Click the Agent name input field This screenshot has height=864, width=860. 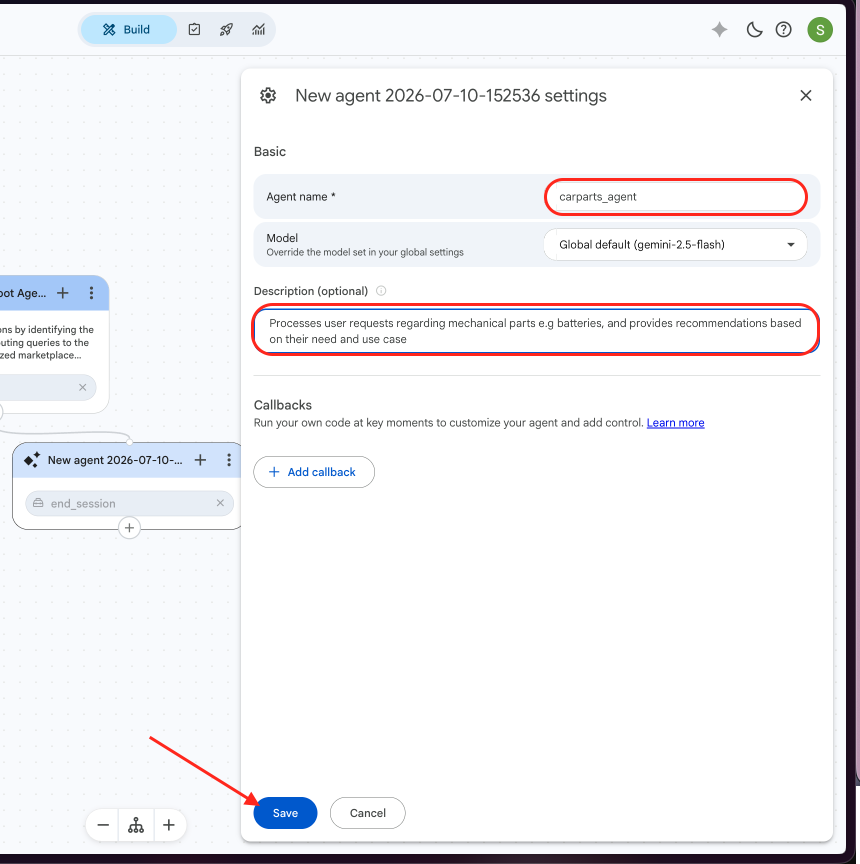point(675,197)
